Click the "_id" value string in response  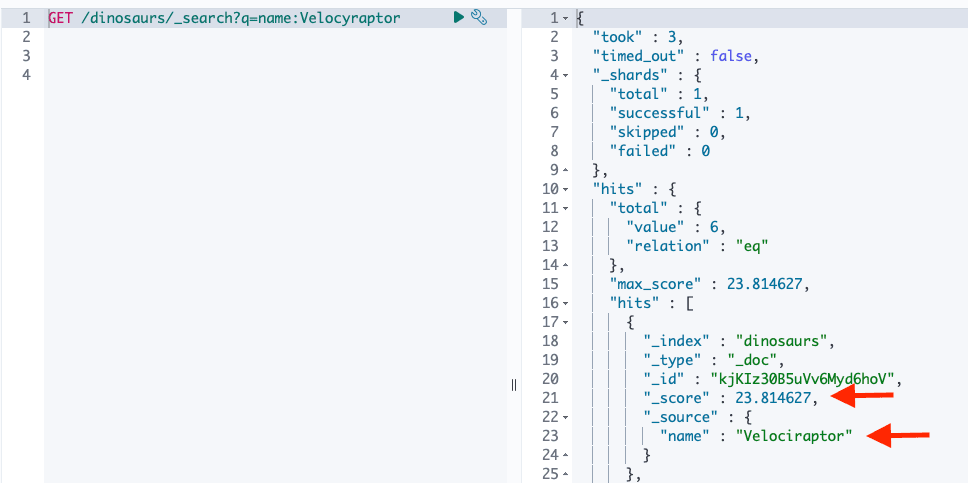[805, 379]
